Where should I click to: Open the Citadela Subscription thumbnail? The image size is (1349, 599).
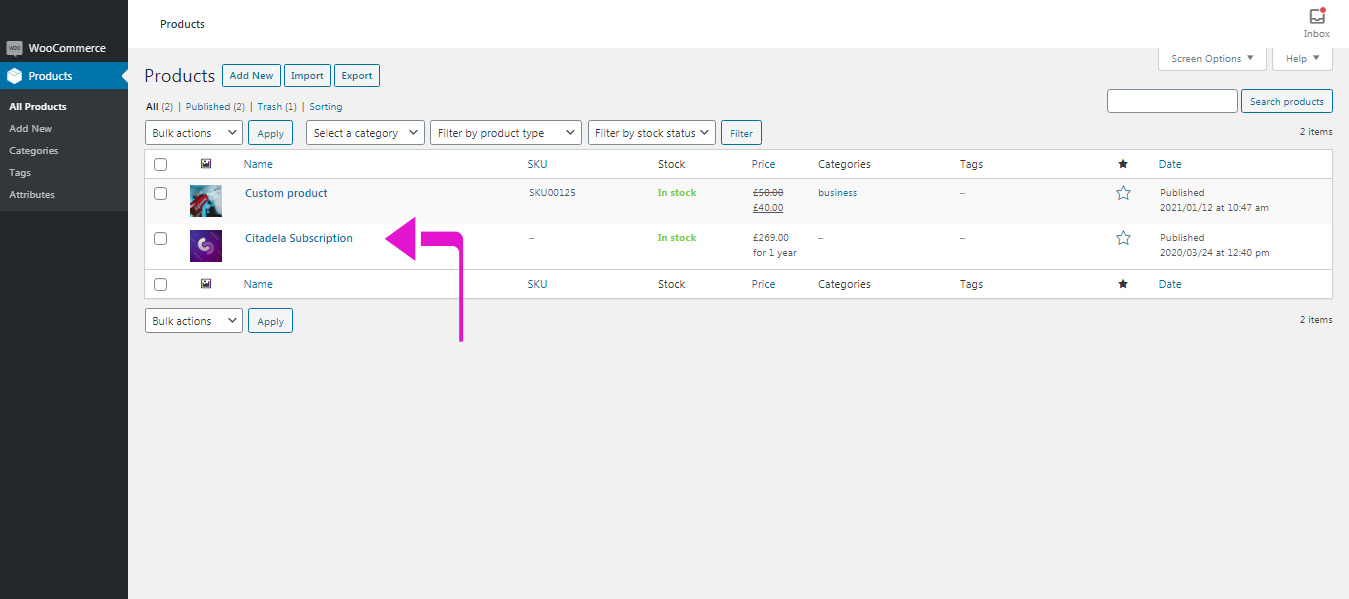coord(206,246)
